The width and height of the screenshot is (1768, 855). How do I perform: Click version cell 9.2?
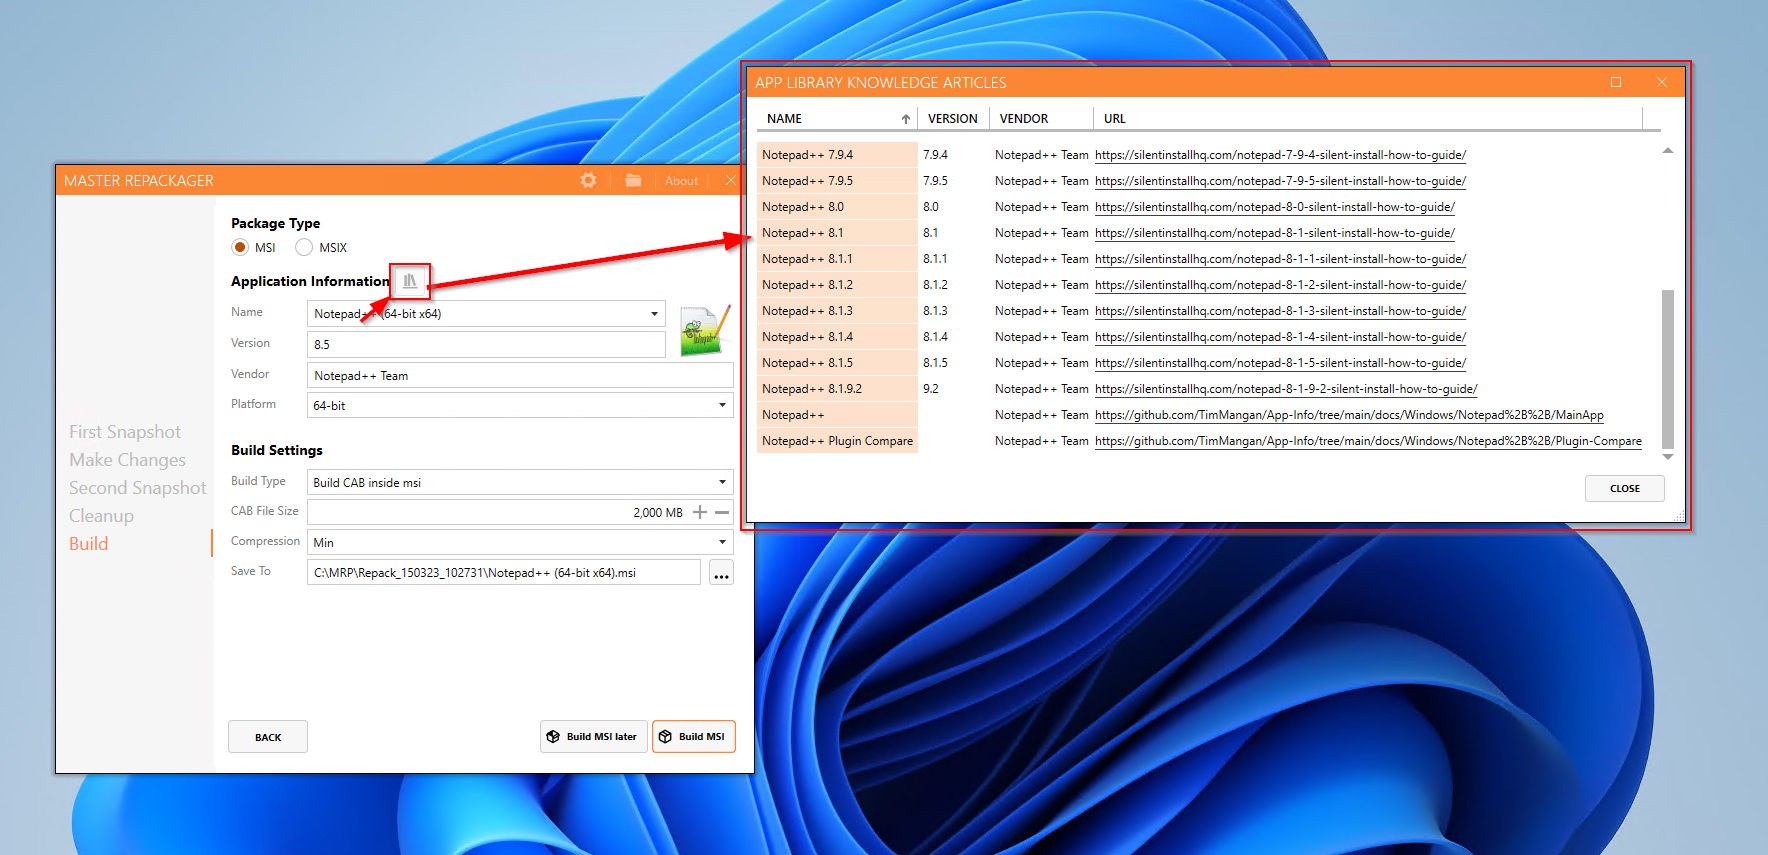[x=931, y=389]
